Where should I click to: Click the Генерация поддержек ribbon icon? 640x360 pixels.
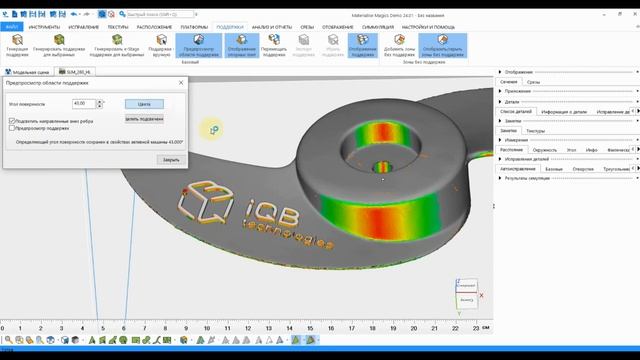[x=17, y=45]
